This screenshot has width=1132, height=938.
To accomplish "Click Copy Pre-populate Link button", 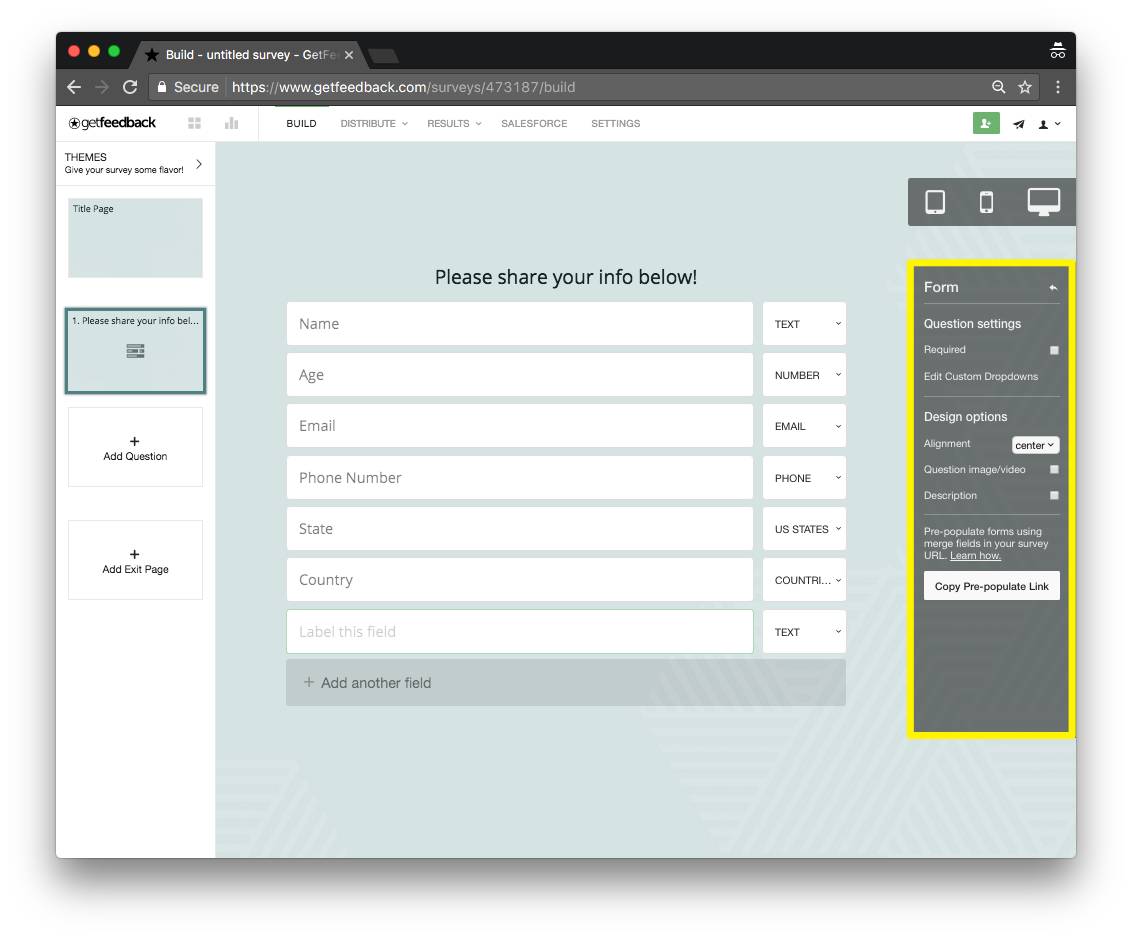I will pyautogui.click(x=991, y=585).
